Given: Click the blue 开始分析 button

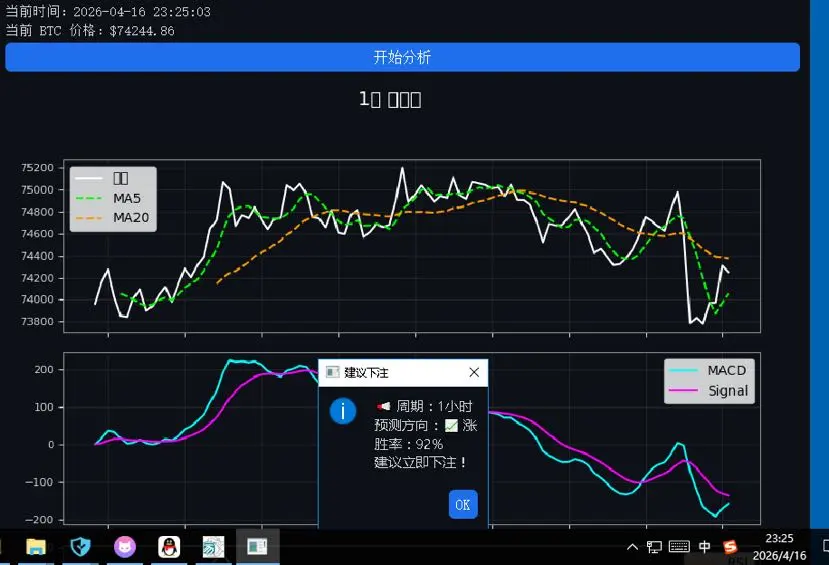Looking at the screenshot, I should click(x=402, y=57).
